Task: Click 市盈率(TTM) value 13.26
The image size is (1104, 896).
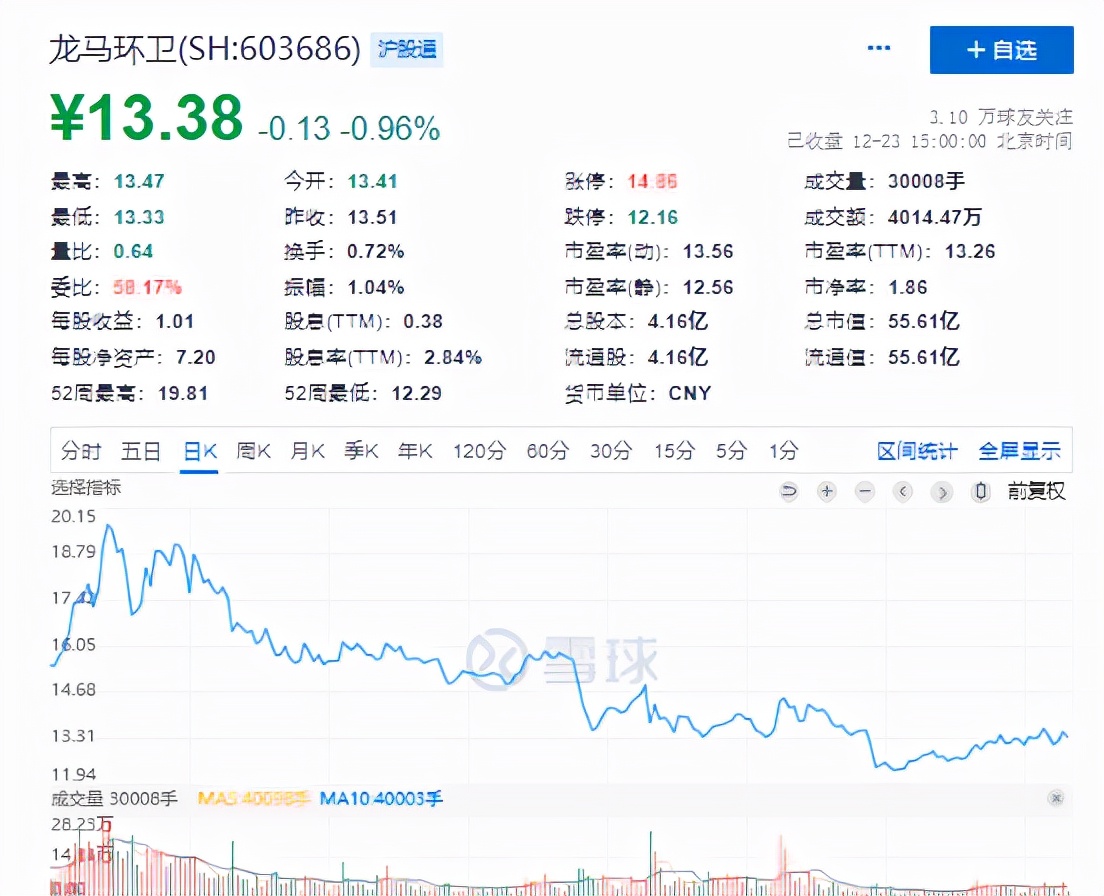Action: tap(970, 251)
